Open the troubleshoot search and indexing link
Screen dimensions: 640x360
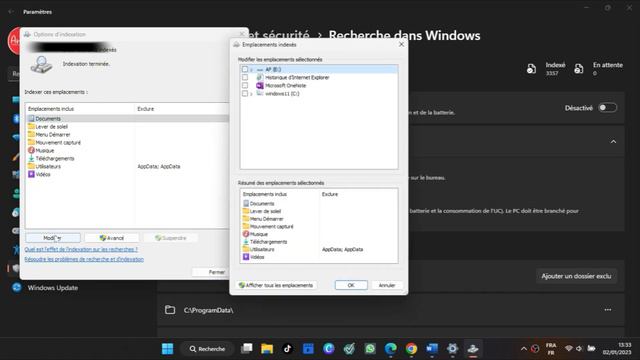pos(84,259)
